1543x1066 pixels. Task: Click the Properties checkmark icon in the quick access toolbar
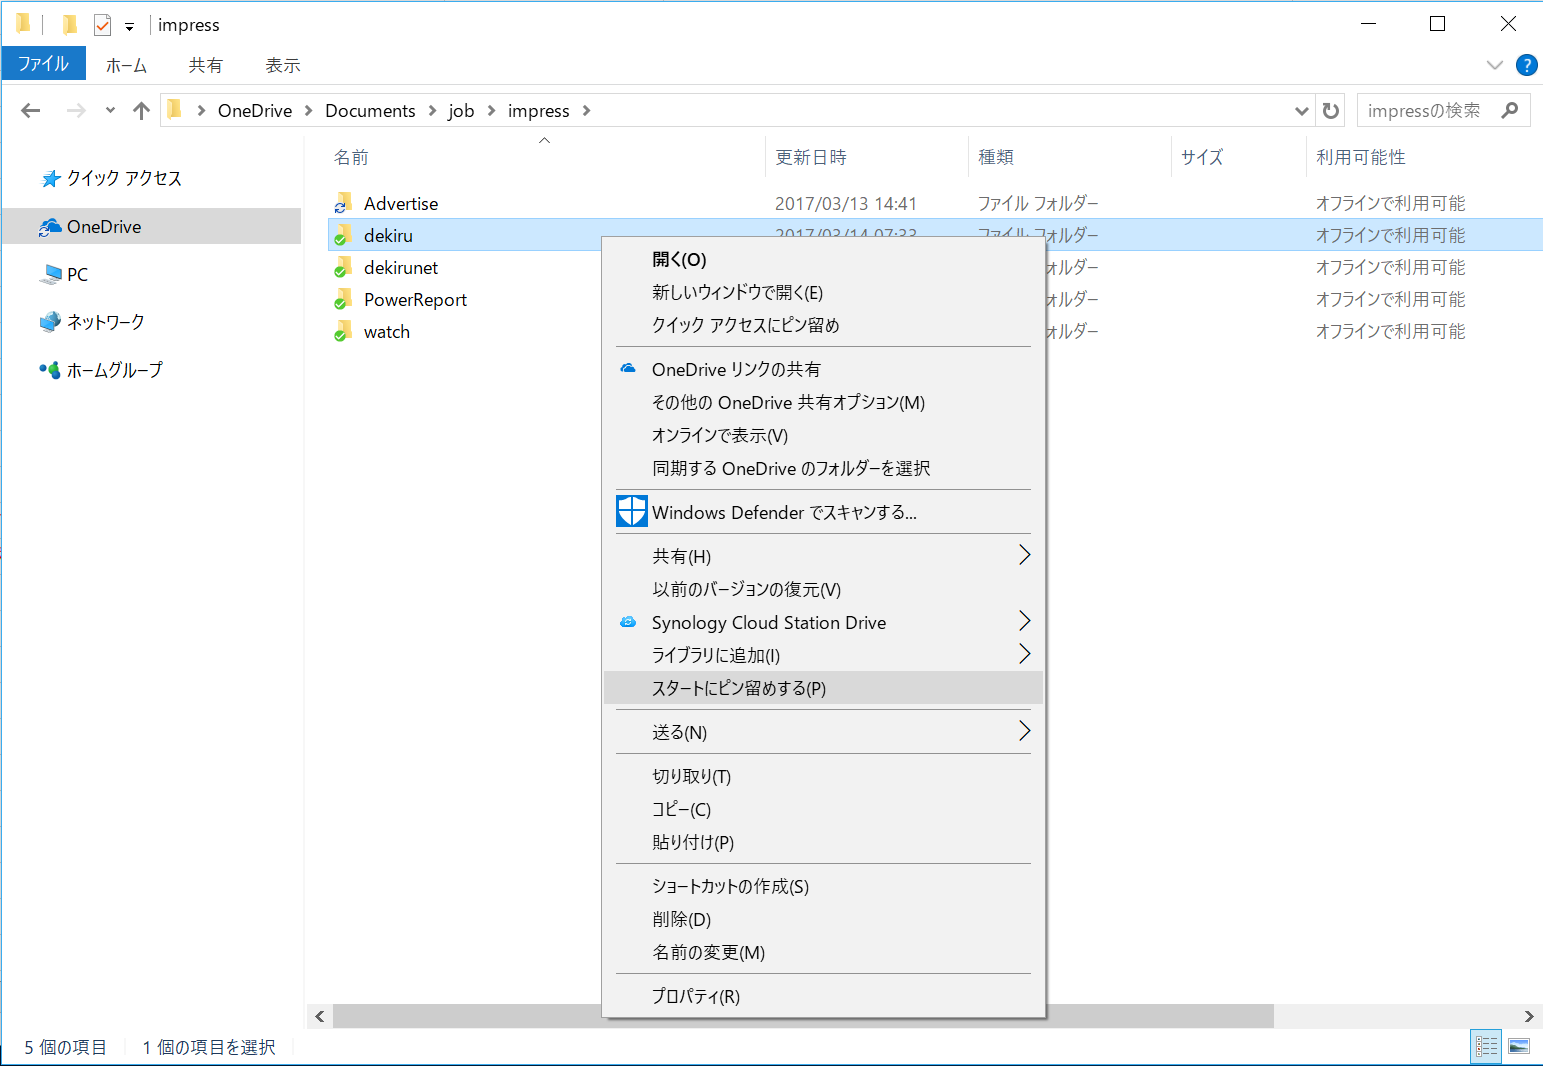pos(102,25)
